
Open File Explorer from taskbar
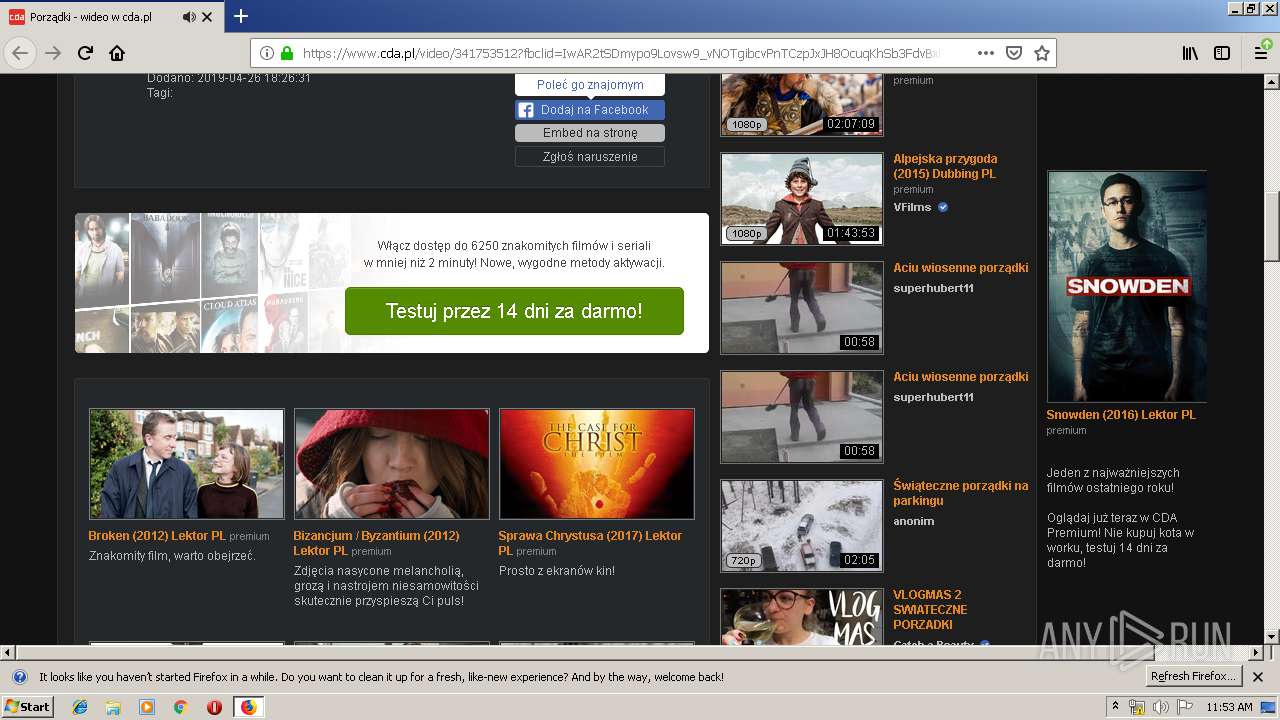[113, 707]
